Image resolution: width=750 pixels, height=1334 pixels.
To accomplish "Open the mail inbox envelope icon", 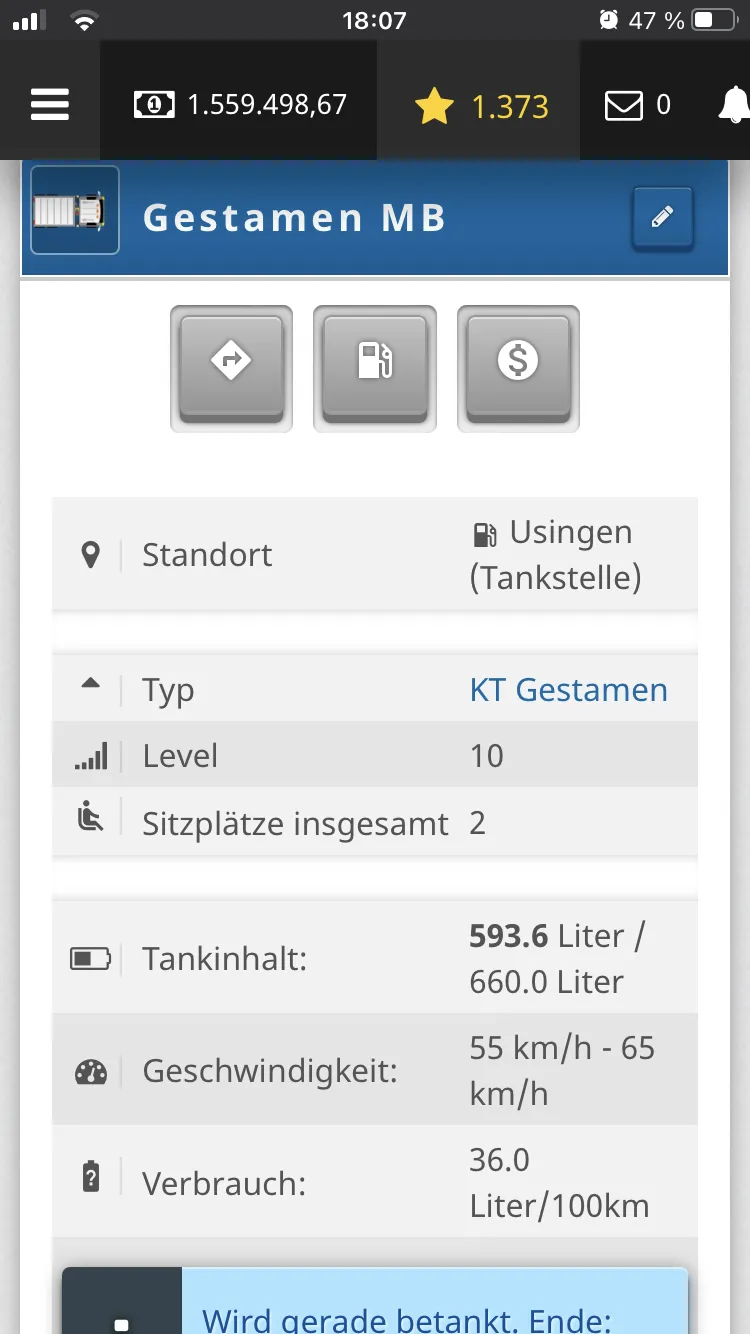I will pyautogui.click(x=624, y=105).
